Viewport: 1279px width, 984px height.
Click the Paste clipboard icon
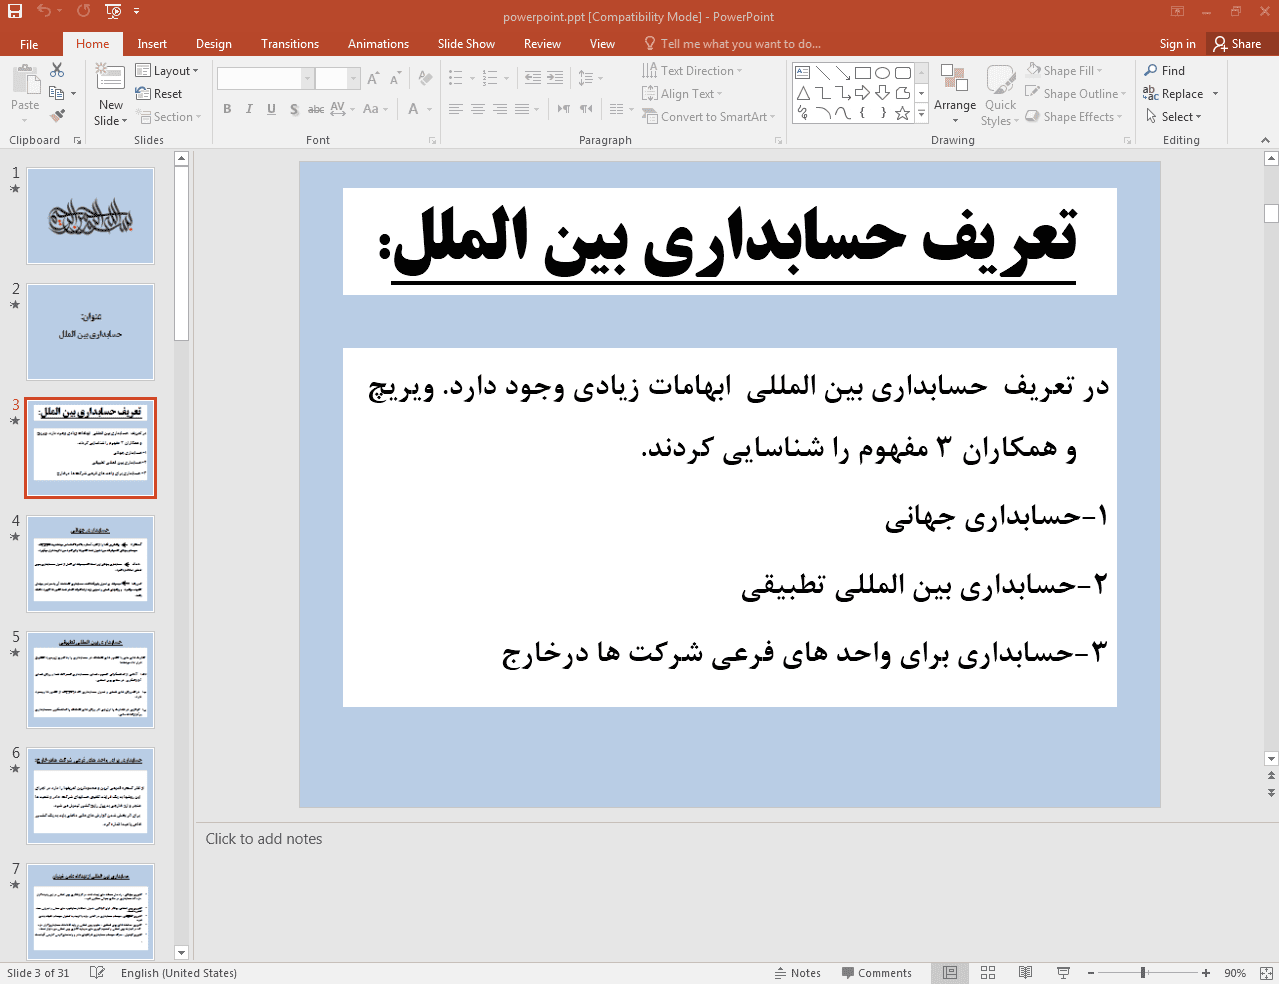(25, 80)
